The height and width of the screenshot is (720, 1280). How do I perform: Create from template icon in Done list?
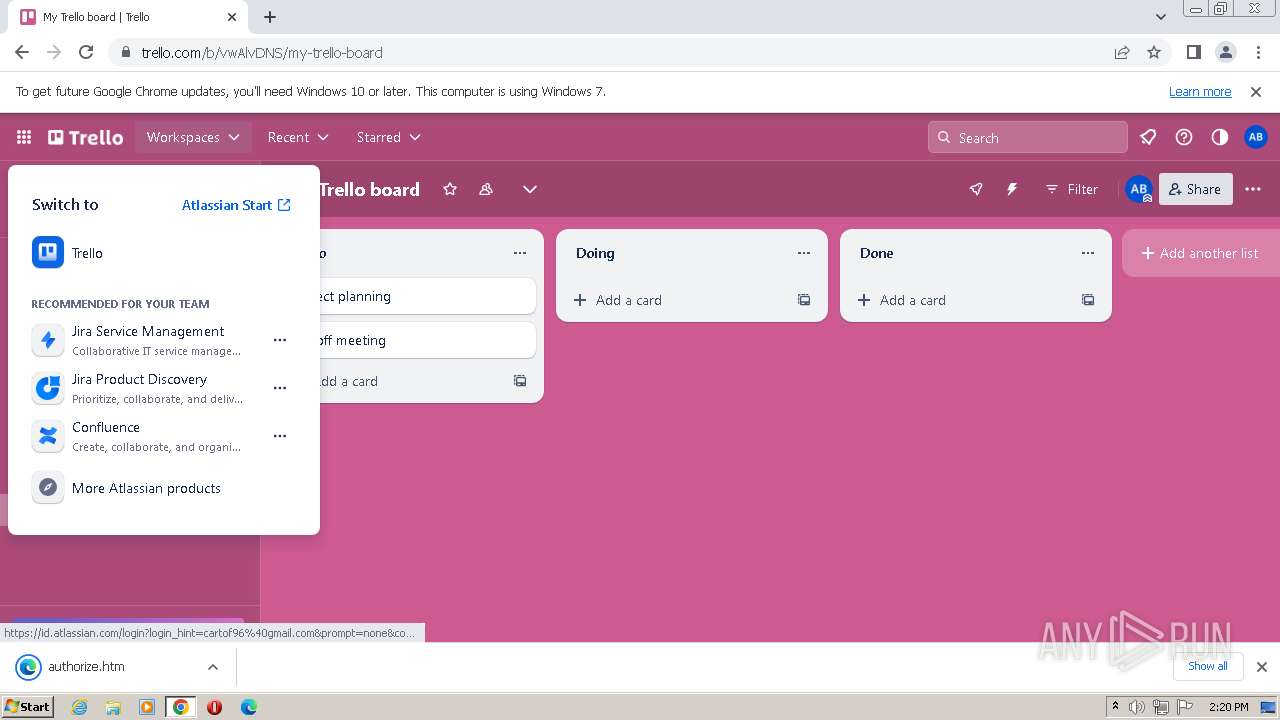(x=1088, y=300)
